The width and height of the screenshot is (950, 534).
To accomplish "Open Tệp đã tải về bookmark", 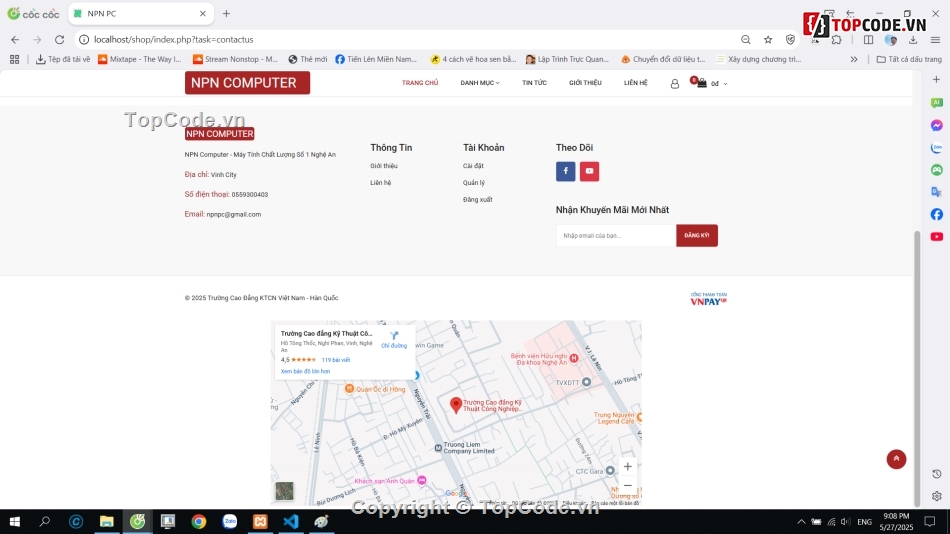I will pos(63,59).
